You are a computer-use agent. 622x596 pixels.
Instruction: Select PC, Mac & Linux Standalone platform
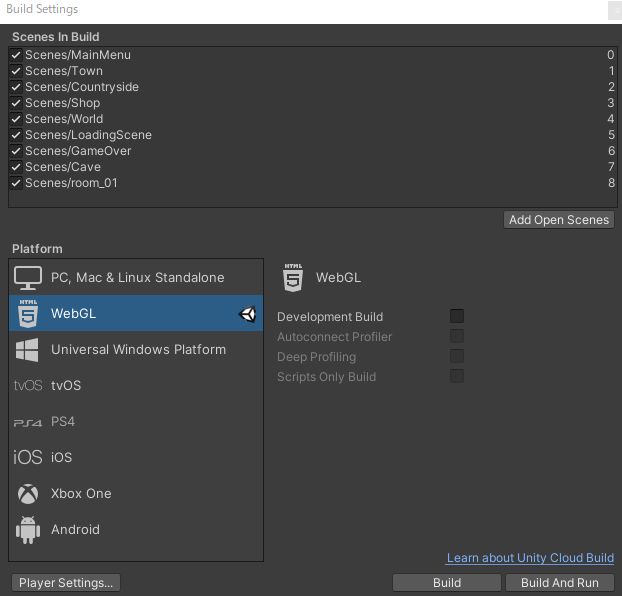tap(136, 277)
